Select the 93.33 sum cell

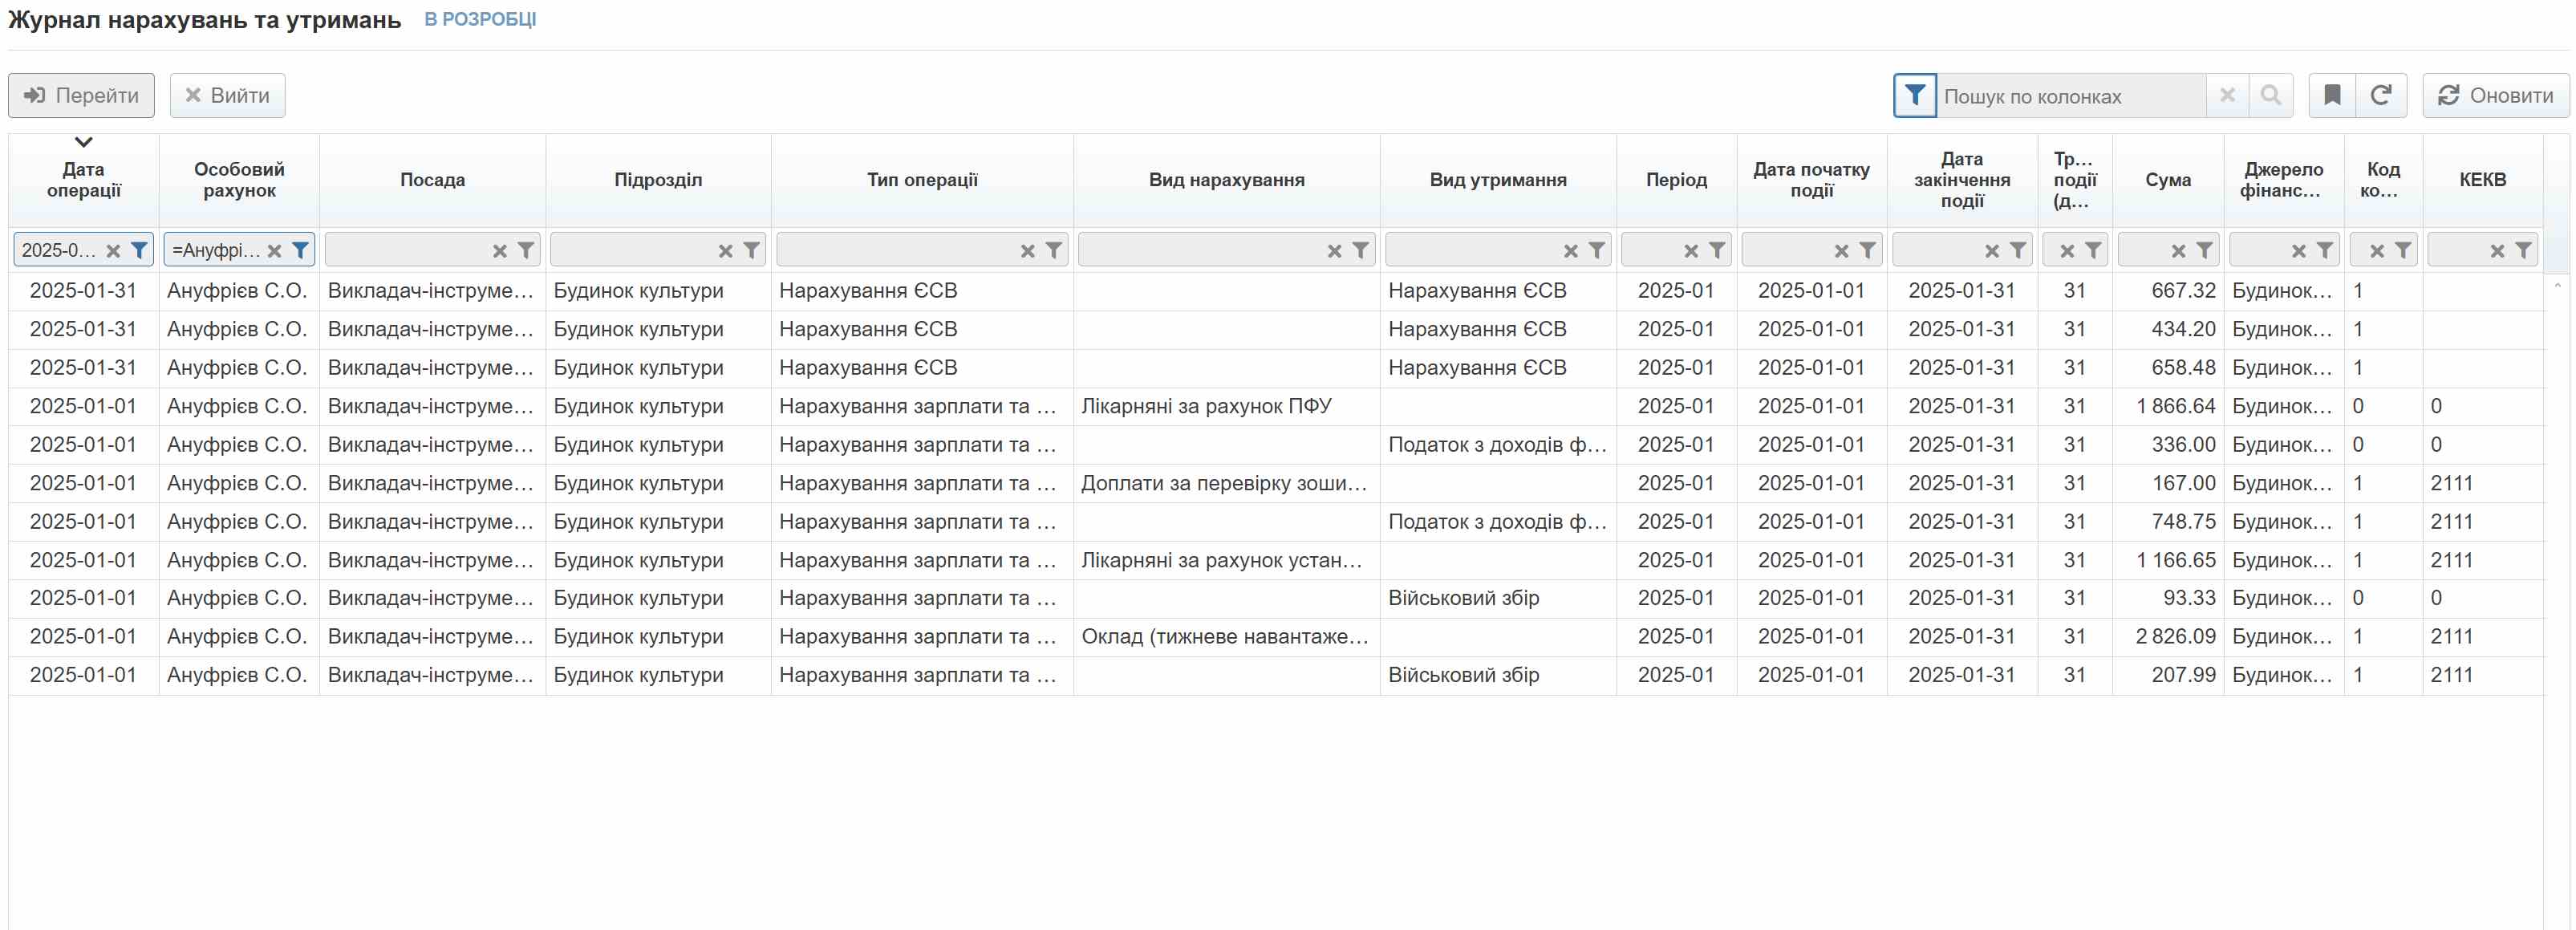tap(2168, 598)
